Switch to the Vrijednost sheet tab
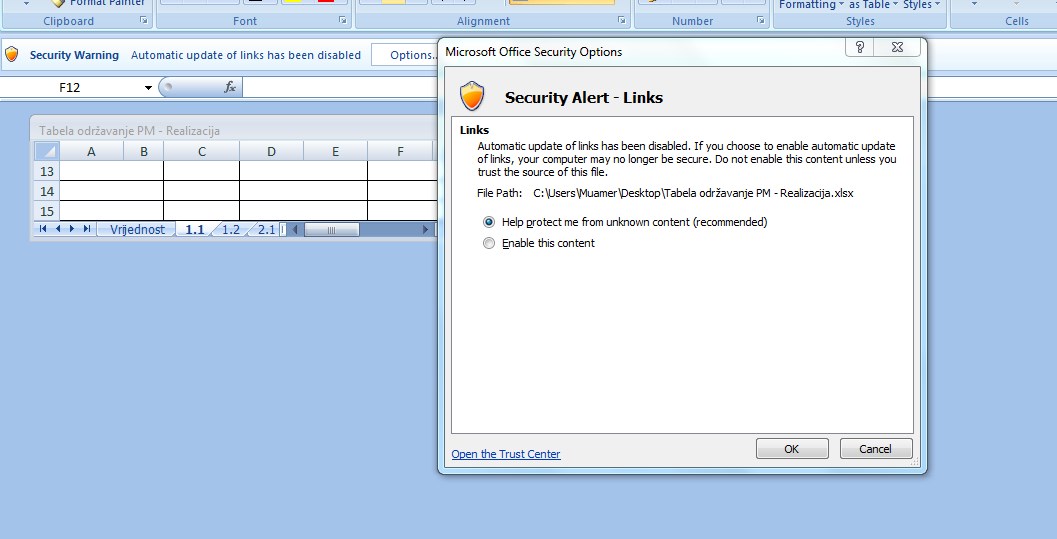The height and width of the screenshot is (539, 1057). (138, 230)
